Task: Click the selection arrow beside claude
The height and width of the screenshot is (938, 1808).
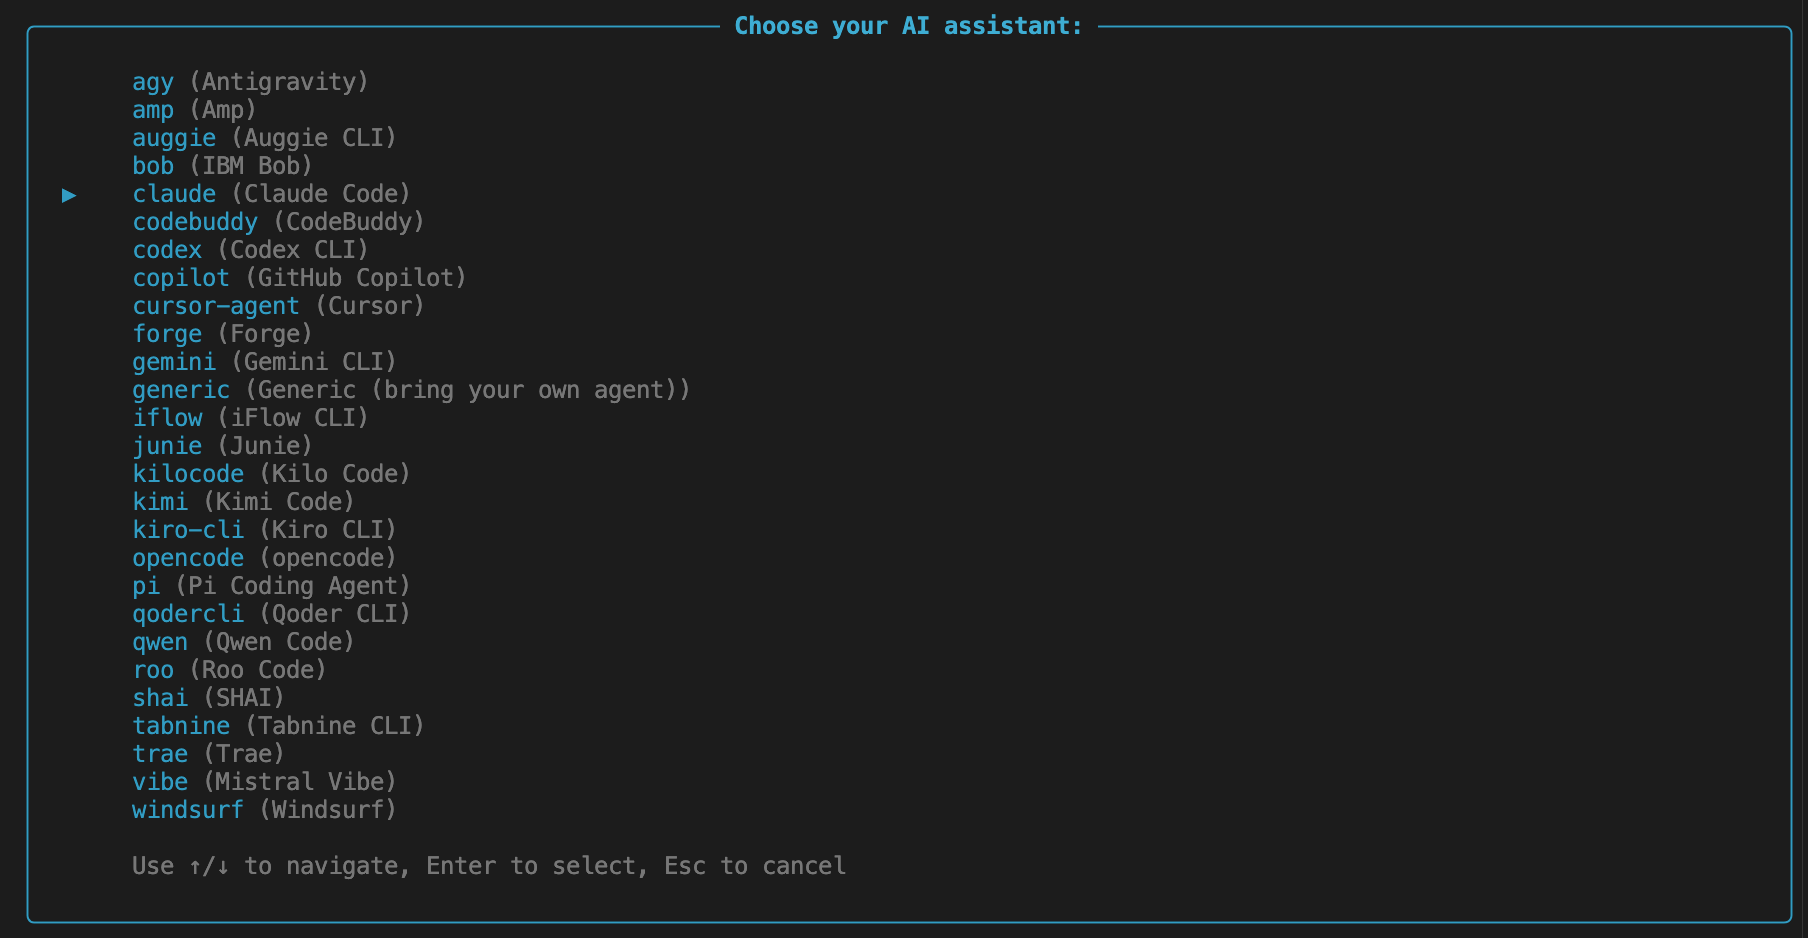Action: tap(69, 195)
